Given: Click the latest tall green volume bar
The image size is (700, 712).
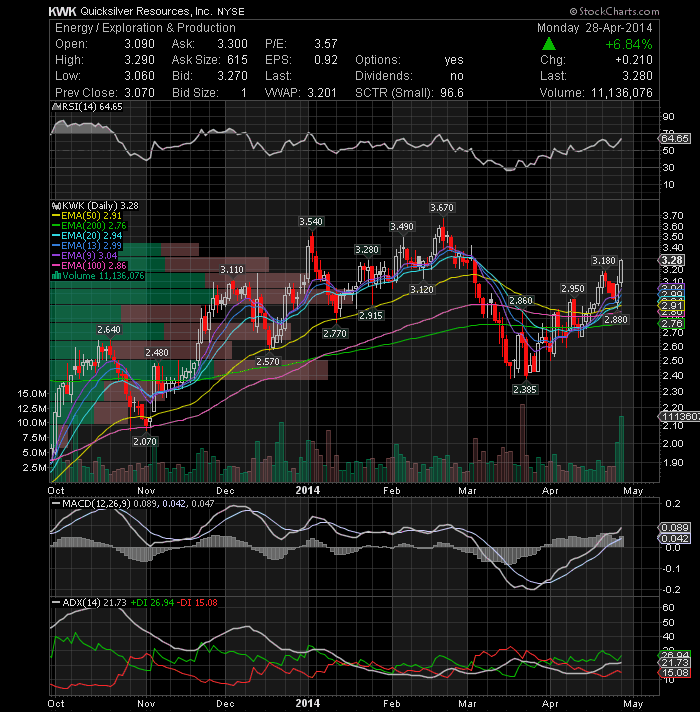Looking at the screenshot, I should [x=621, y=449].
